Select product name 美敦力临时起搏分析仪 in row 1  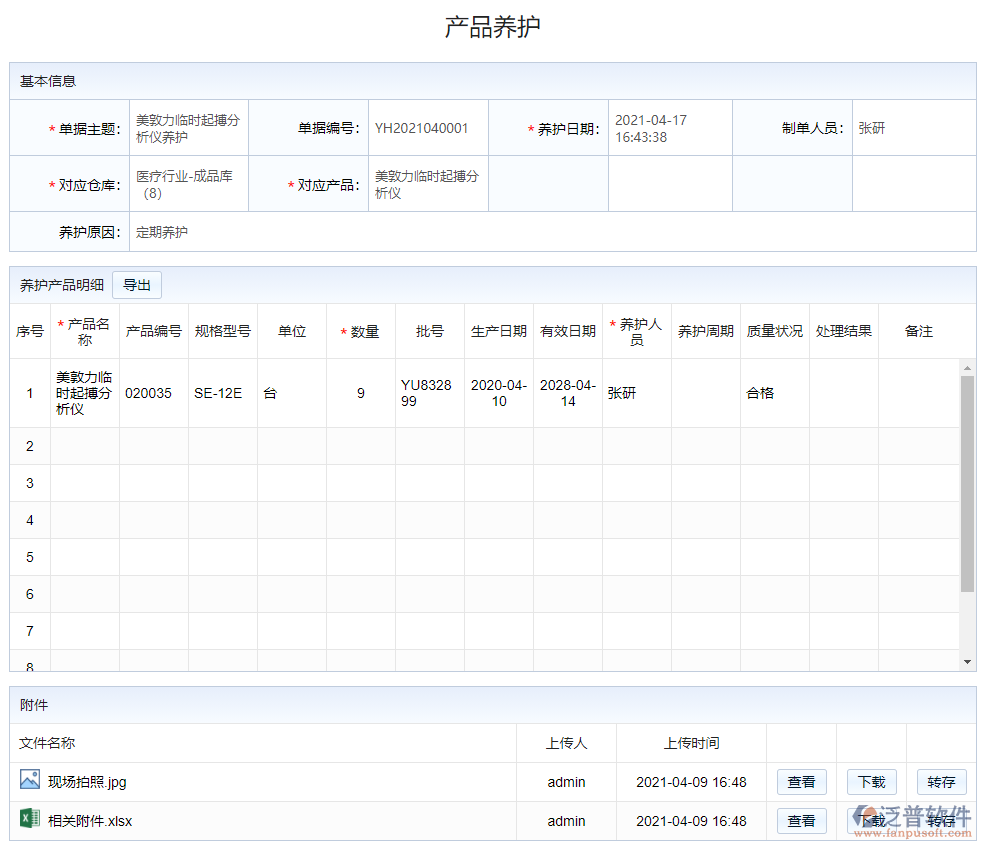click(x=84, y=392)
